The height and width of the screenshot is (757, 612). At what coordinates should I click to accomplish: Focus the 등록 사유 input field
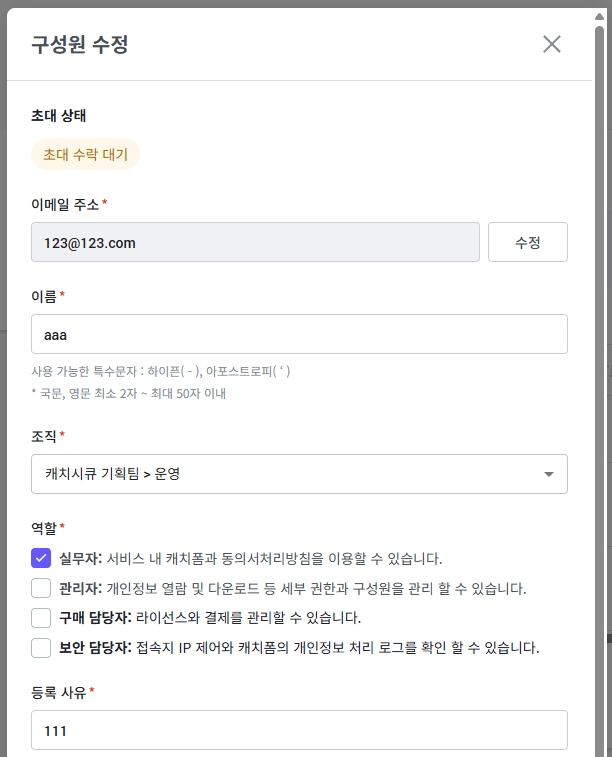tap(299, 731)
